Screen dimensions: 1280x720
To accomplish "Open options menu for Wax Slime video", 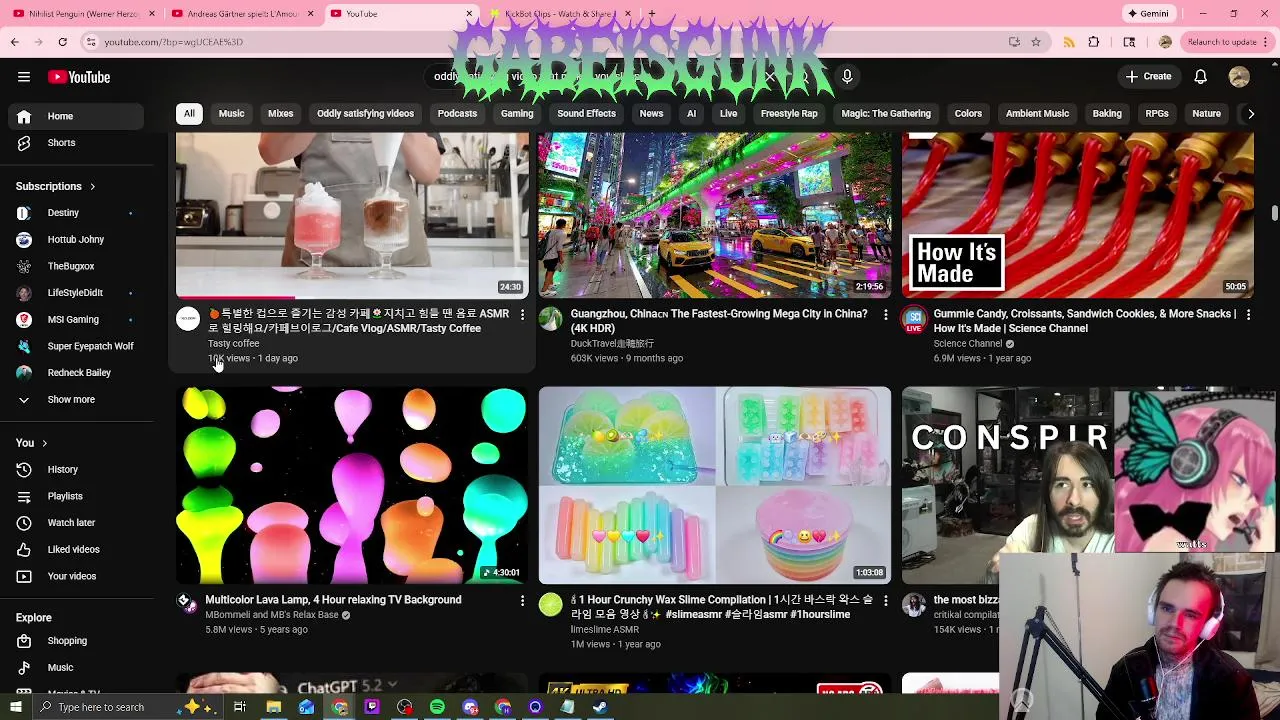I will 885,601.
